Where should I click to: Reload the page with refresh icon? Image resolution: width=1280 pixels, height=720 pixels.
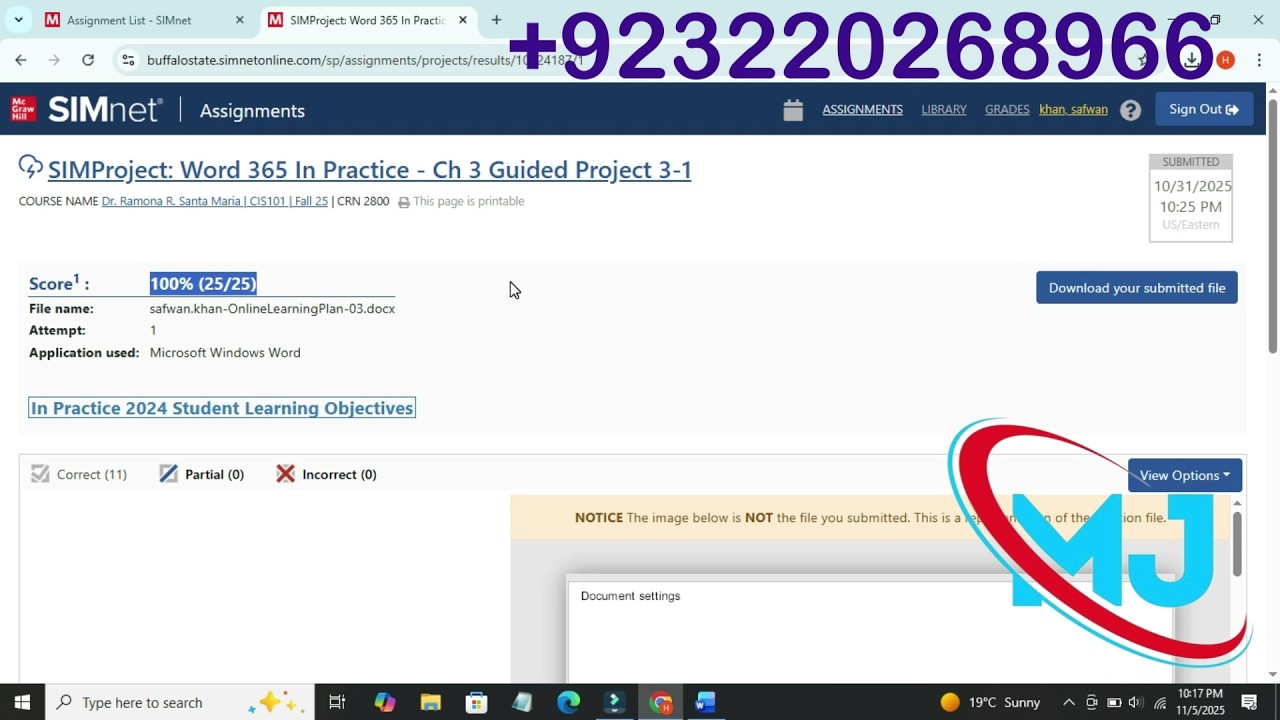tap(88, 60)
